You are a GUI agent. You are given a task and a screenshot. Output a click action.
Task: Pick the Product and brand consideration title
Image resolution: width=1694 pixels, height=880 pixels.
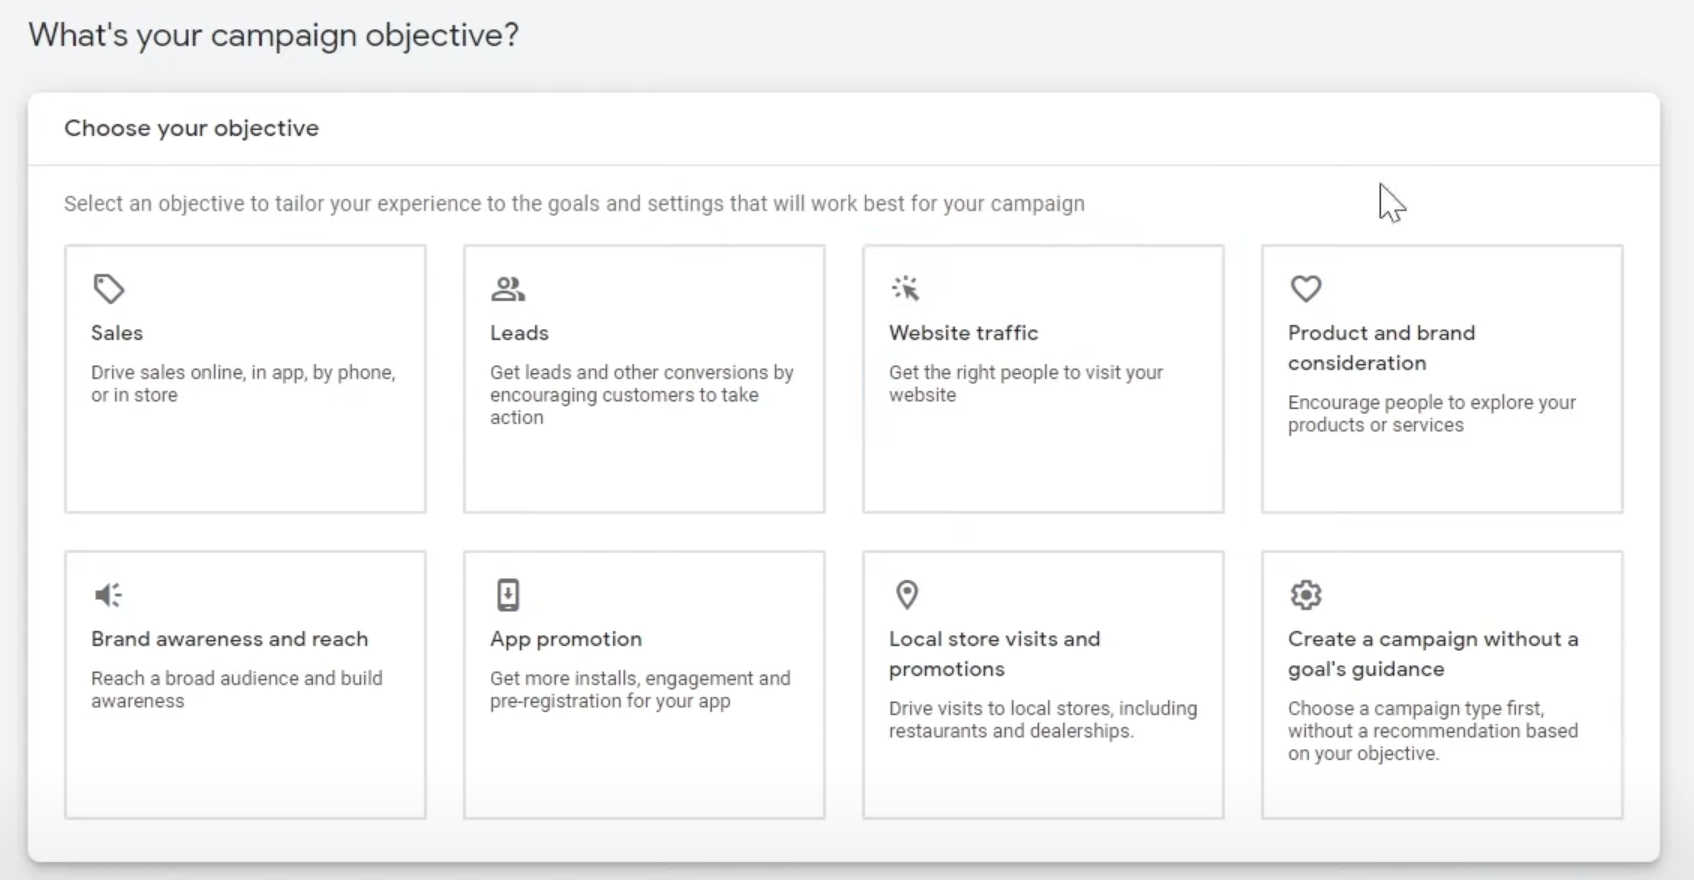pyautogui.click(x=1381, y=348)
